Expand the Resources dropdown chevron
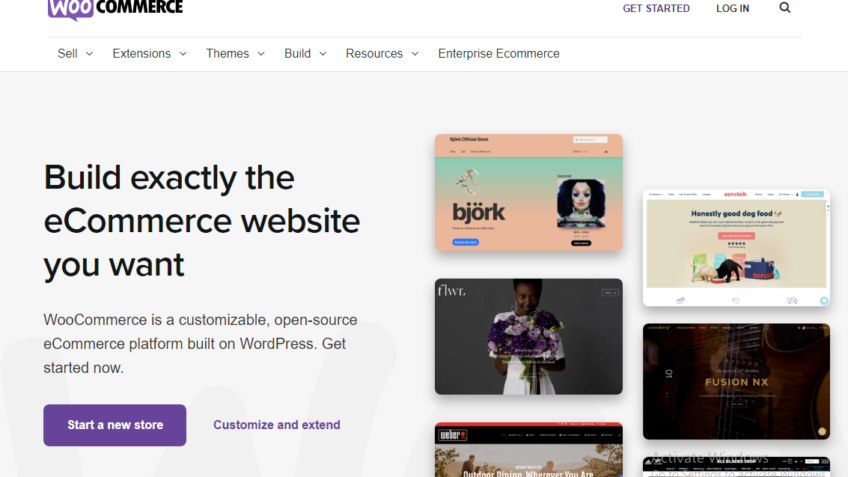Screen dimensions: 848x477 tap(415, 54)
